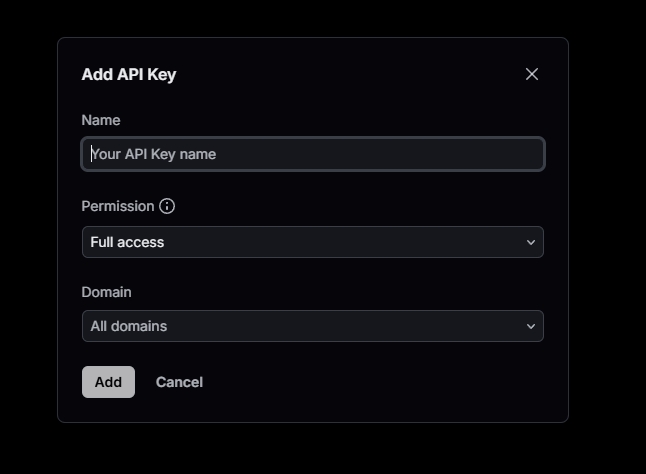Click the 'Add API Key' dialog heading
646x474 pixels.
pyautogui.click(x=129, y=74)
